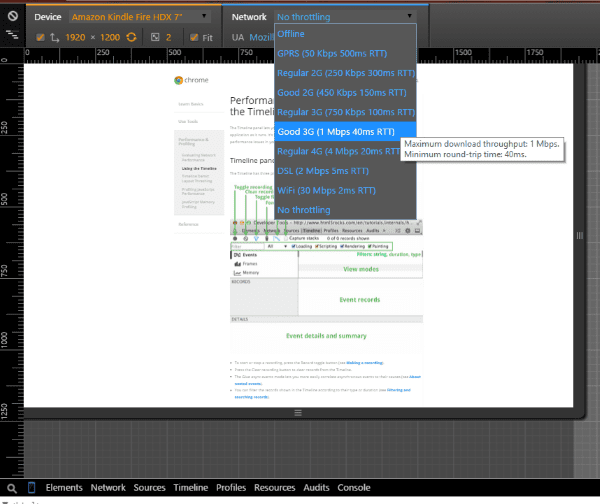
Task: Toggle the Fit checkbox
Action: click(194, 37)
